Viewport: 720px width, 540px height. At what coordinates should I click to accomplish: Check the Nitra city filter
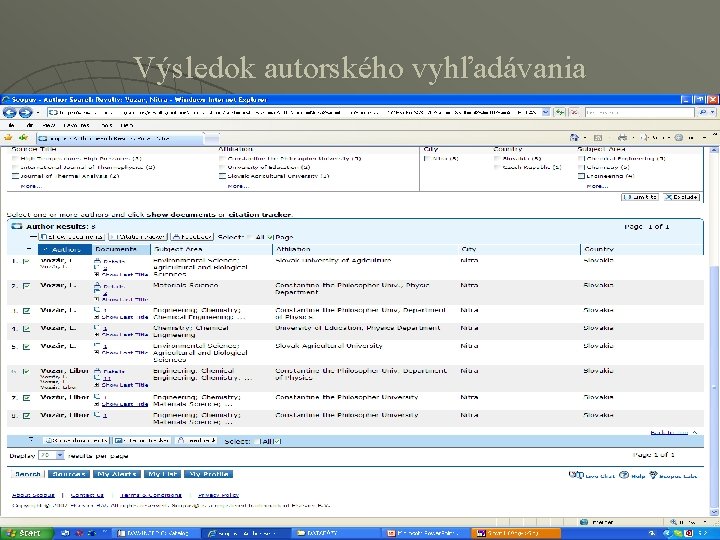[427, 158]
